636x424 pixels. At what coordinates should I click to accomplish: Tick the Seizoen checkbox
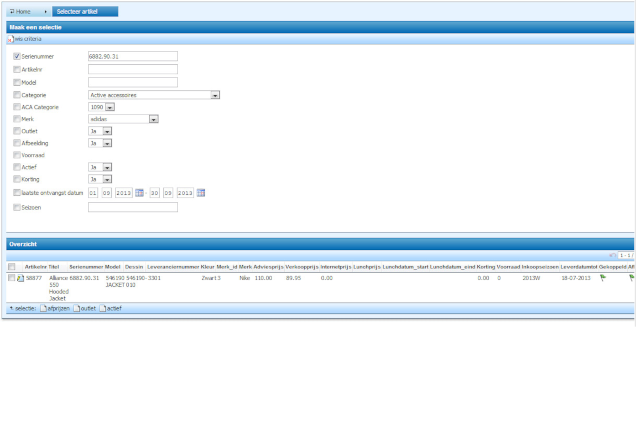(17, 207)
